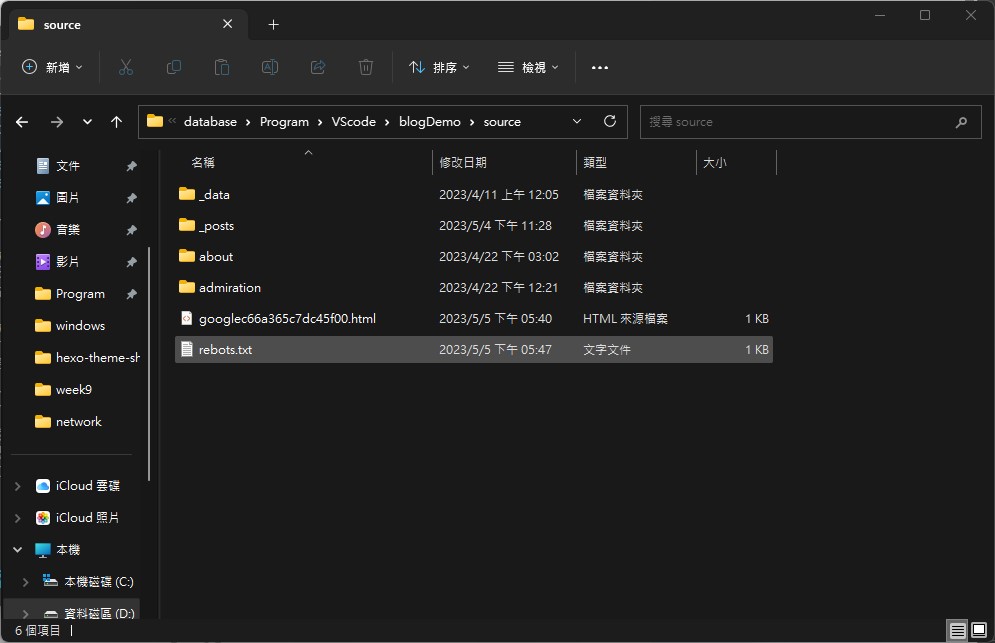Click the Cut scissors icon
Image resolution: width=995 pixels, height=643 pixels.
point(126,67)
